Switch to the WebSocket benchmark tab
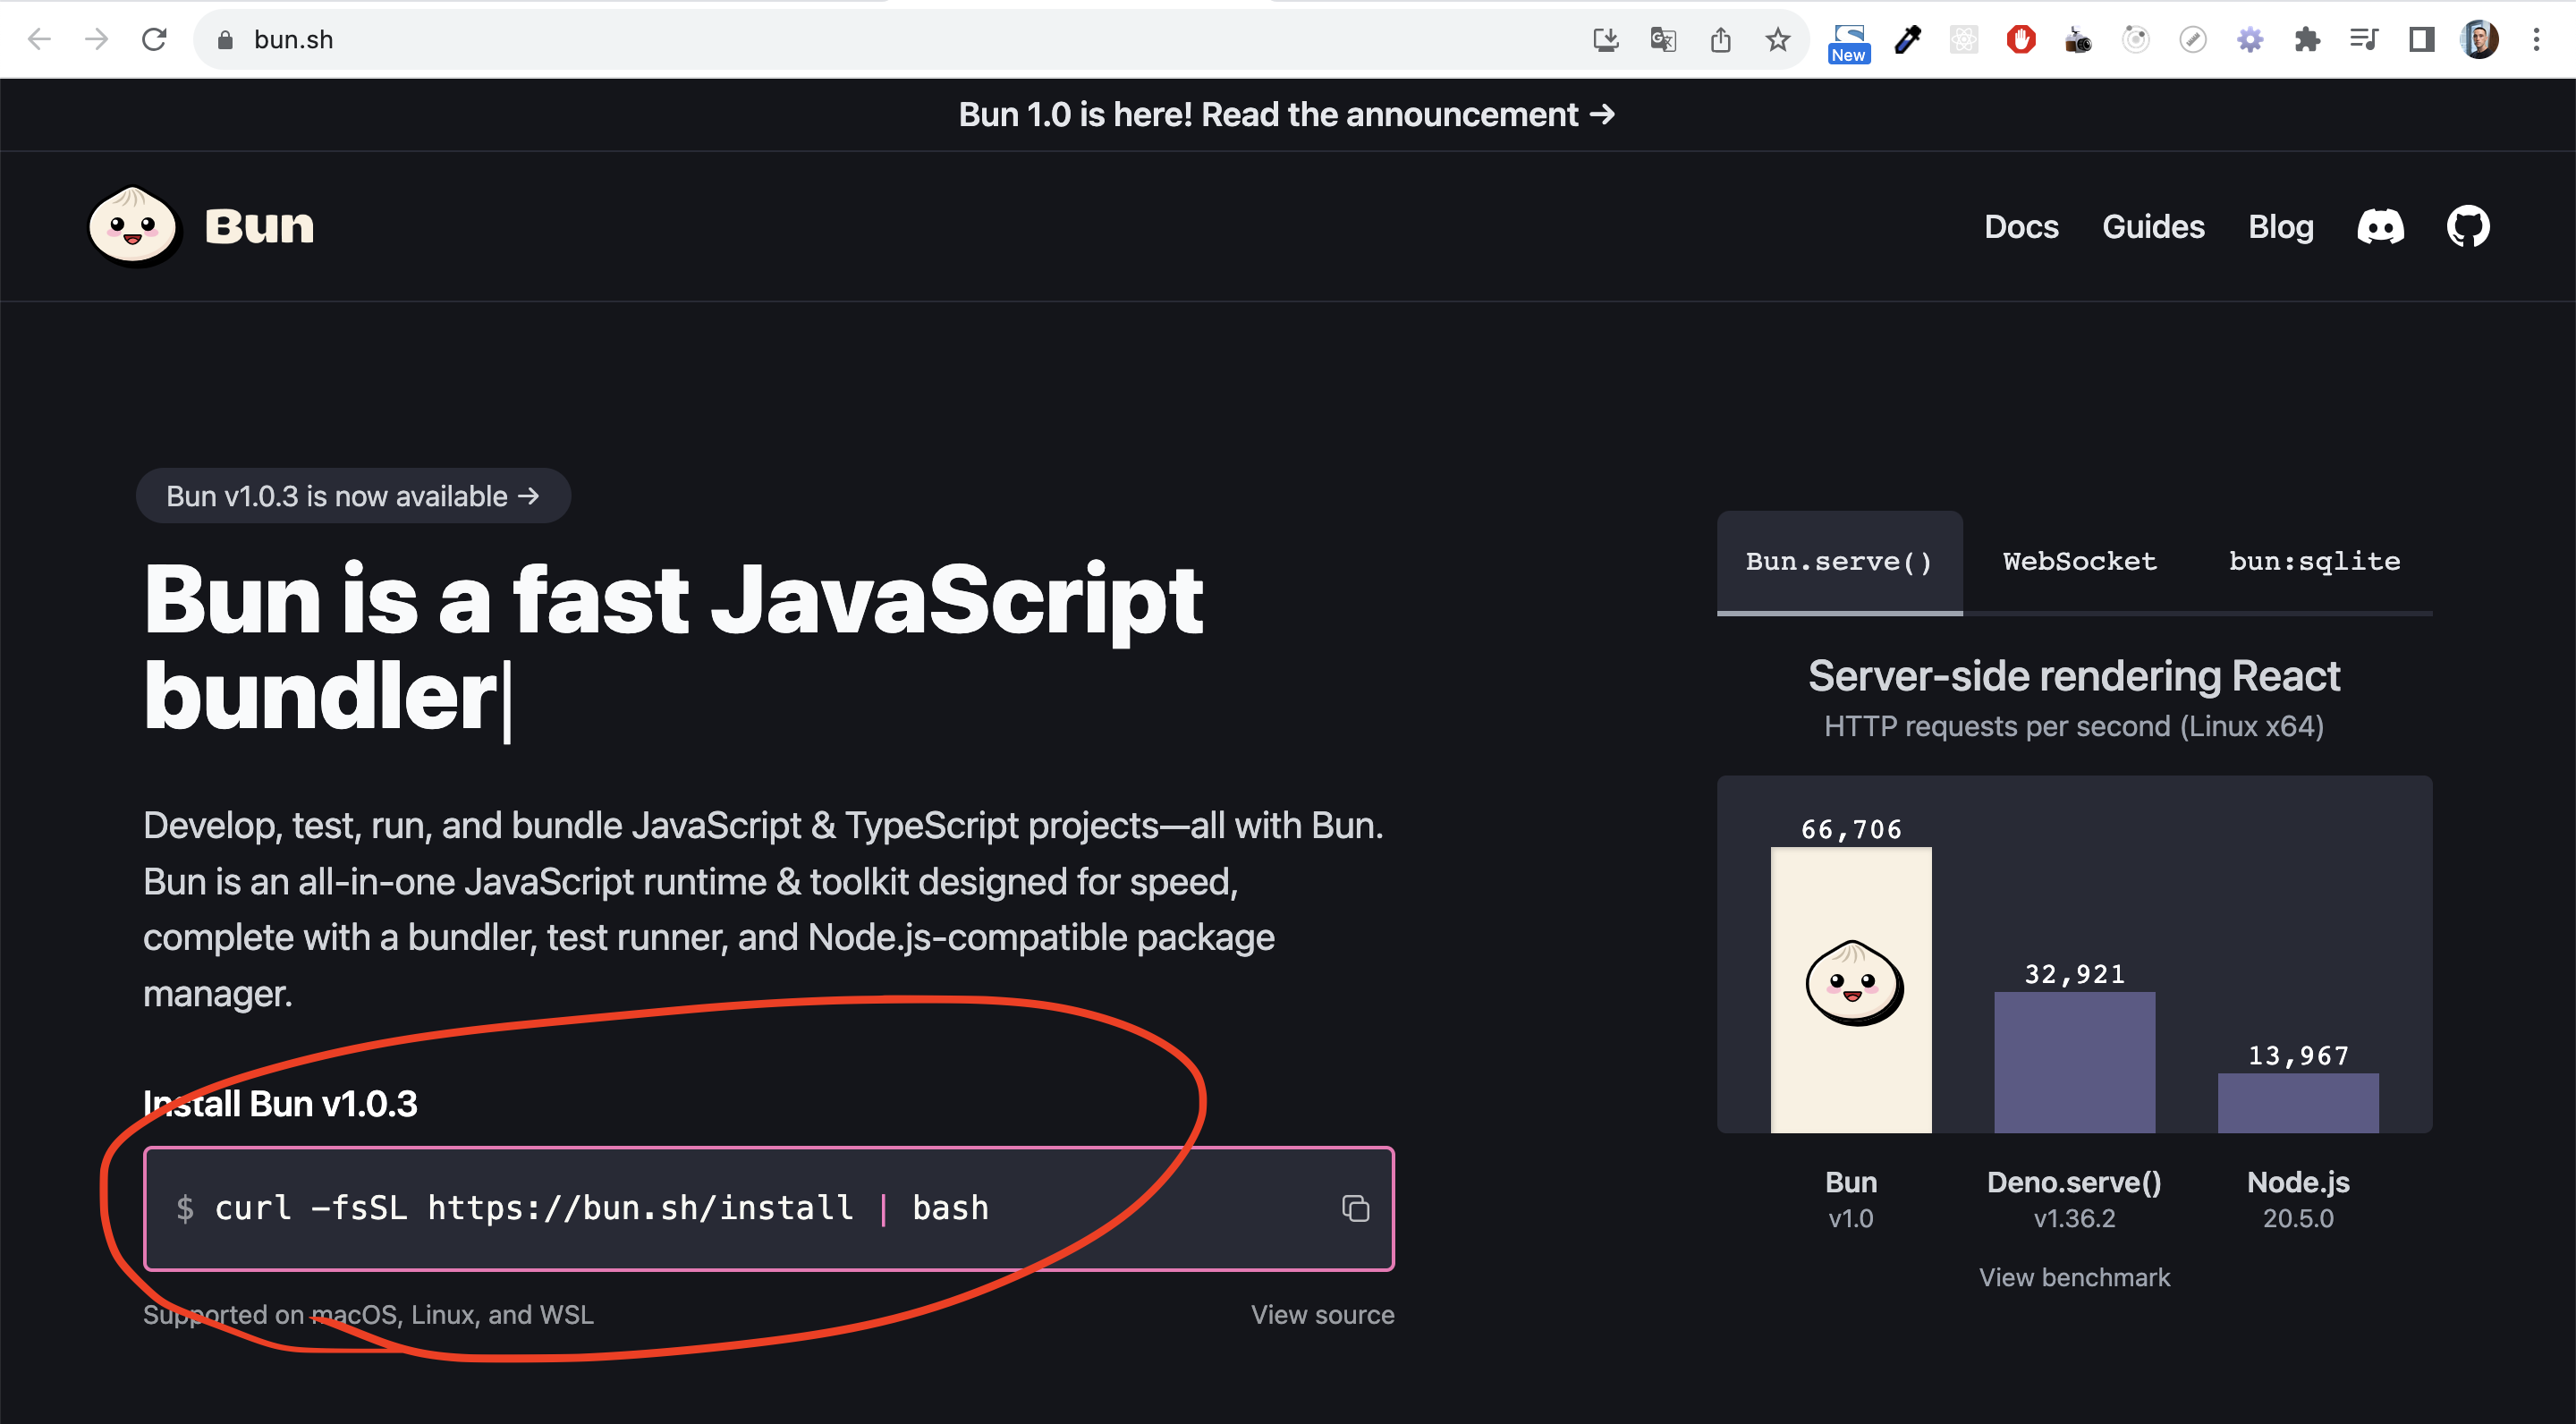 pos(2080,562)
